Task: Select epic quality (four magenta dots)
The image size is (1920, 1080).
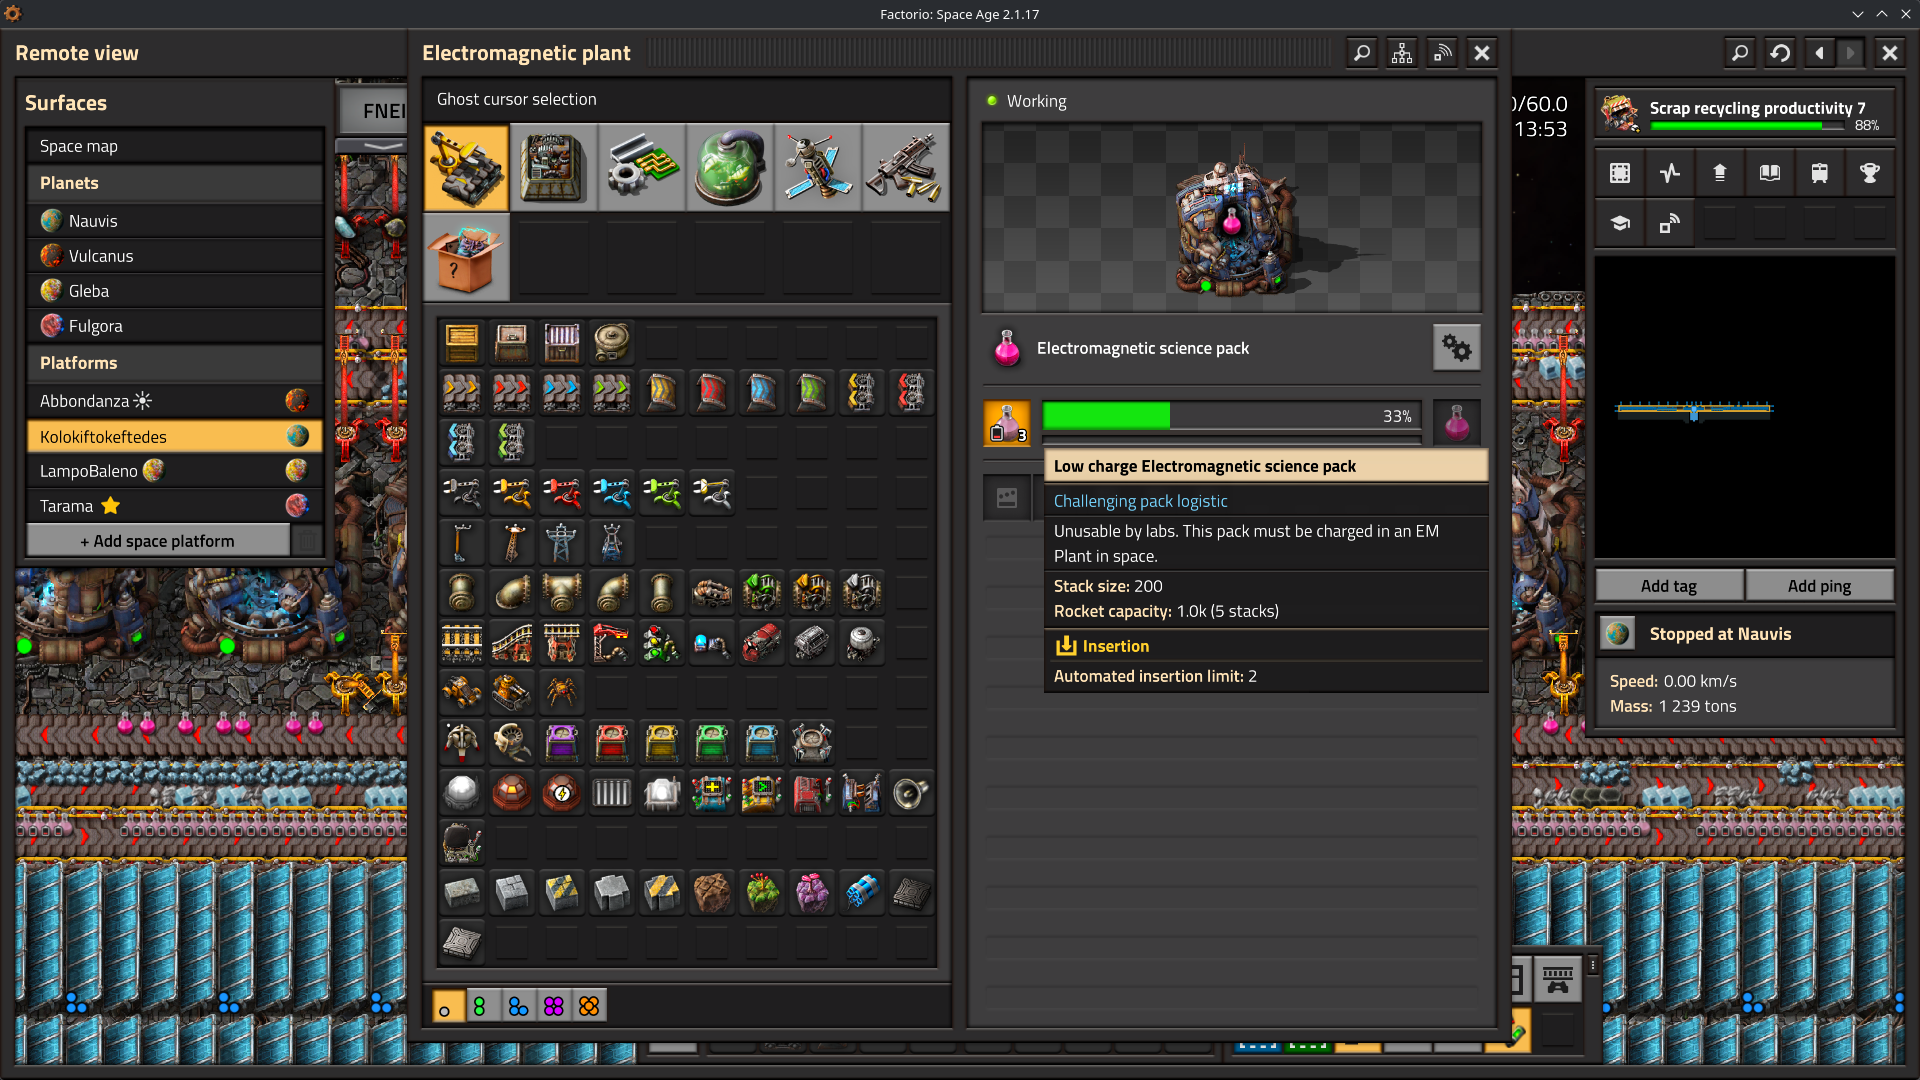Action: point(553,1006)
